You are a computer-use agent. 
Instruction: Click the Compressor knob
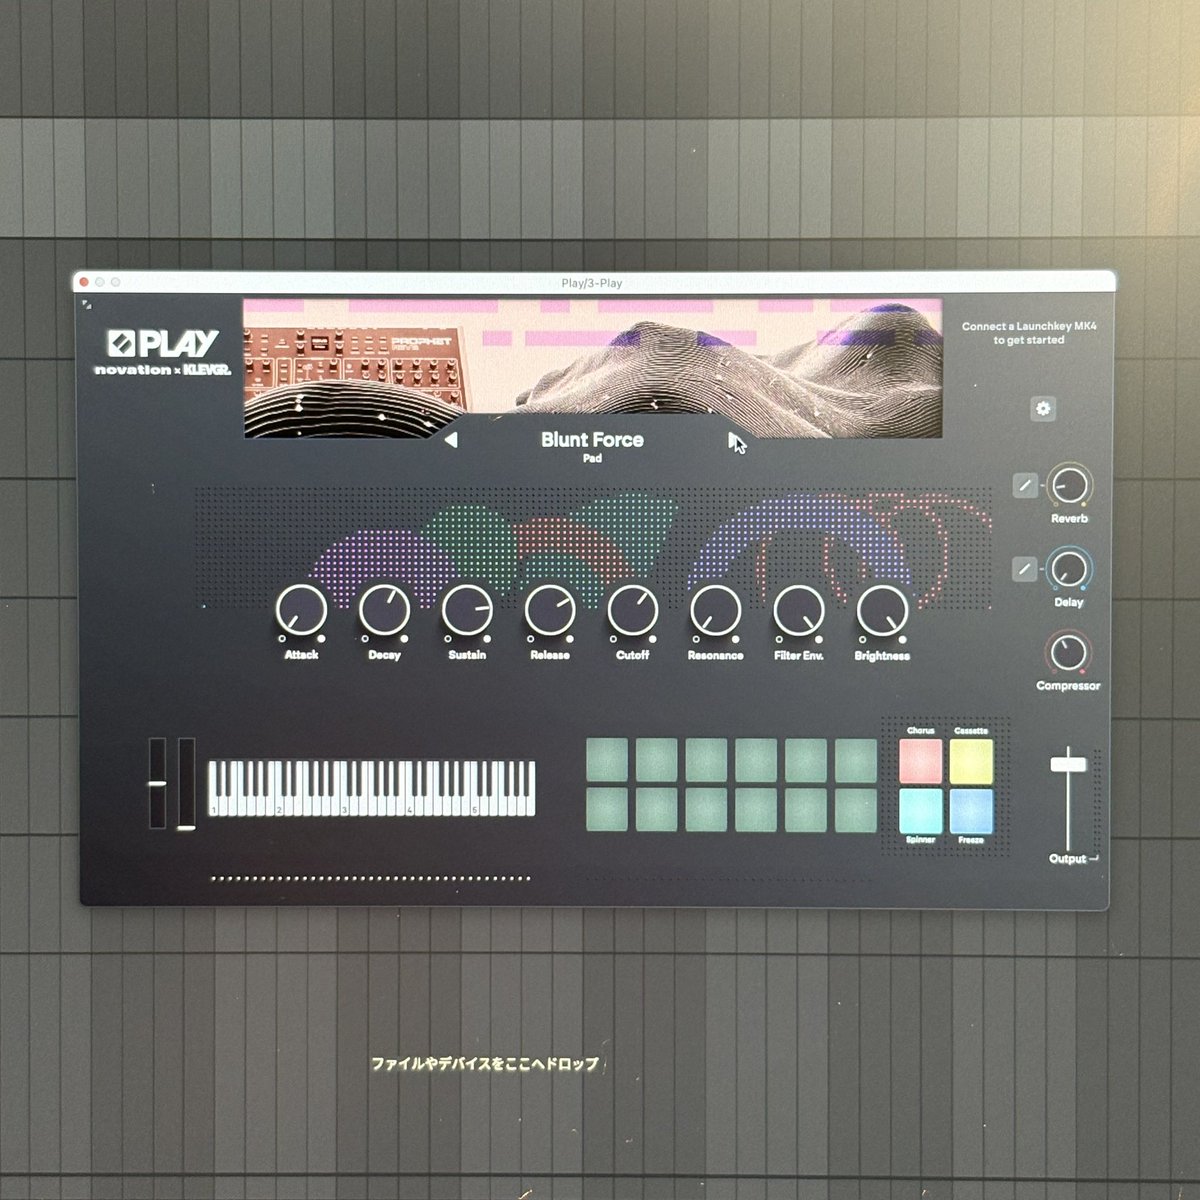(1068, 653)
